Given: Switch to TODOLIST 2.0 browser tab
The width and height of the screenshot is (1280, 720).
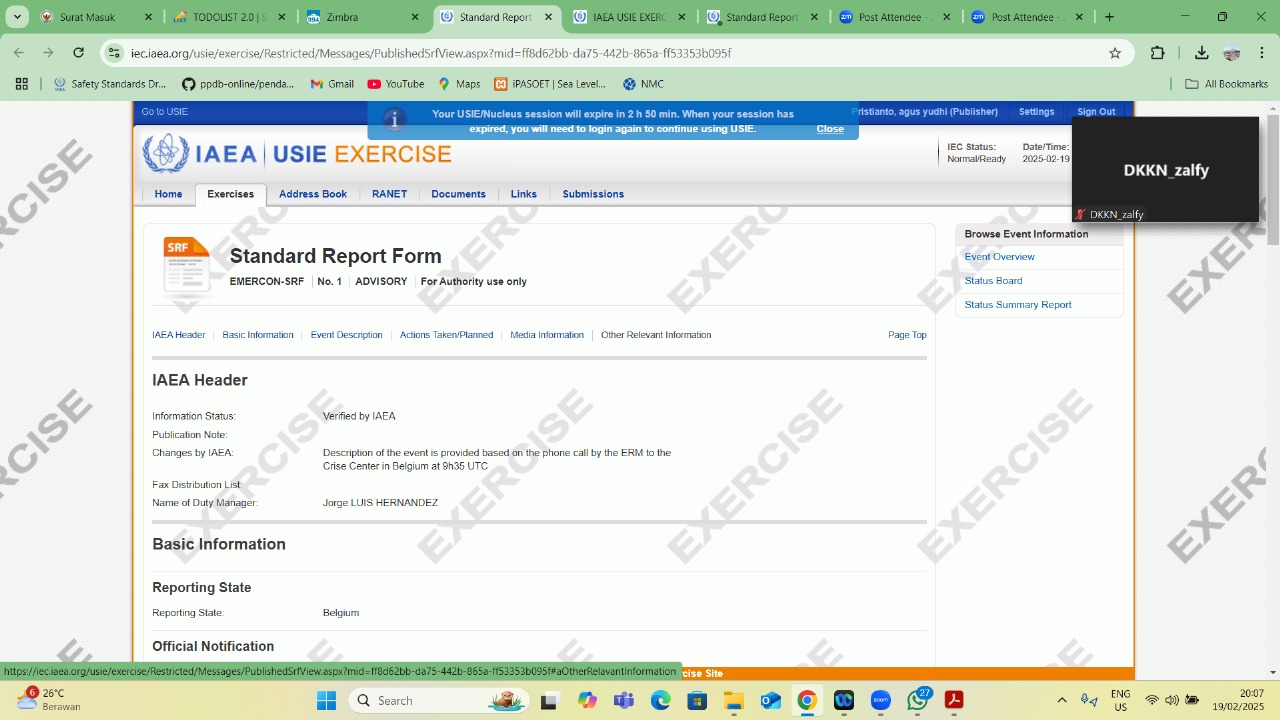Looking at the screenshot, I should pos(230,17).
